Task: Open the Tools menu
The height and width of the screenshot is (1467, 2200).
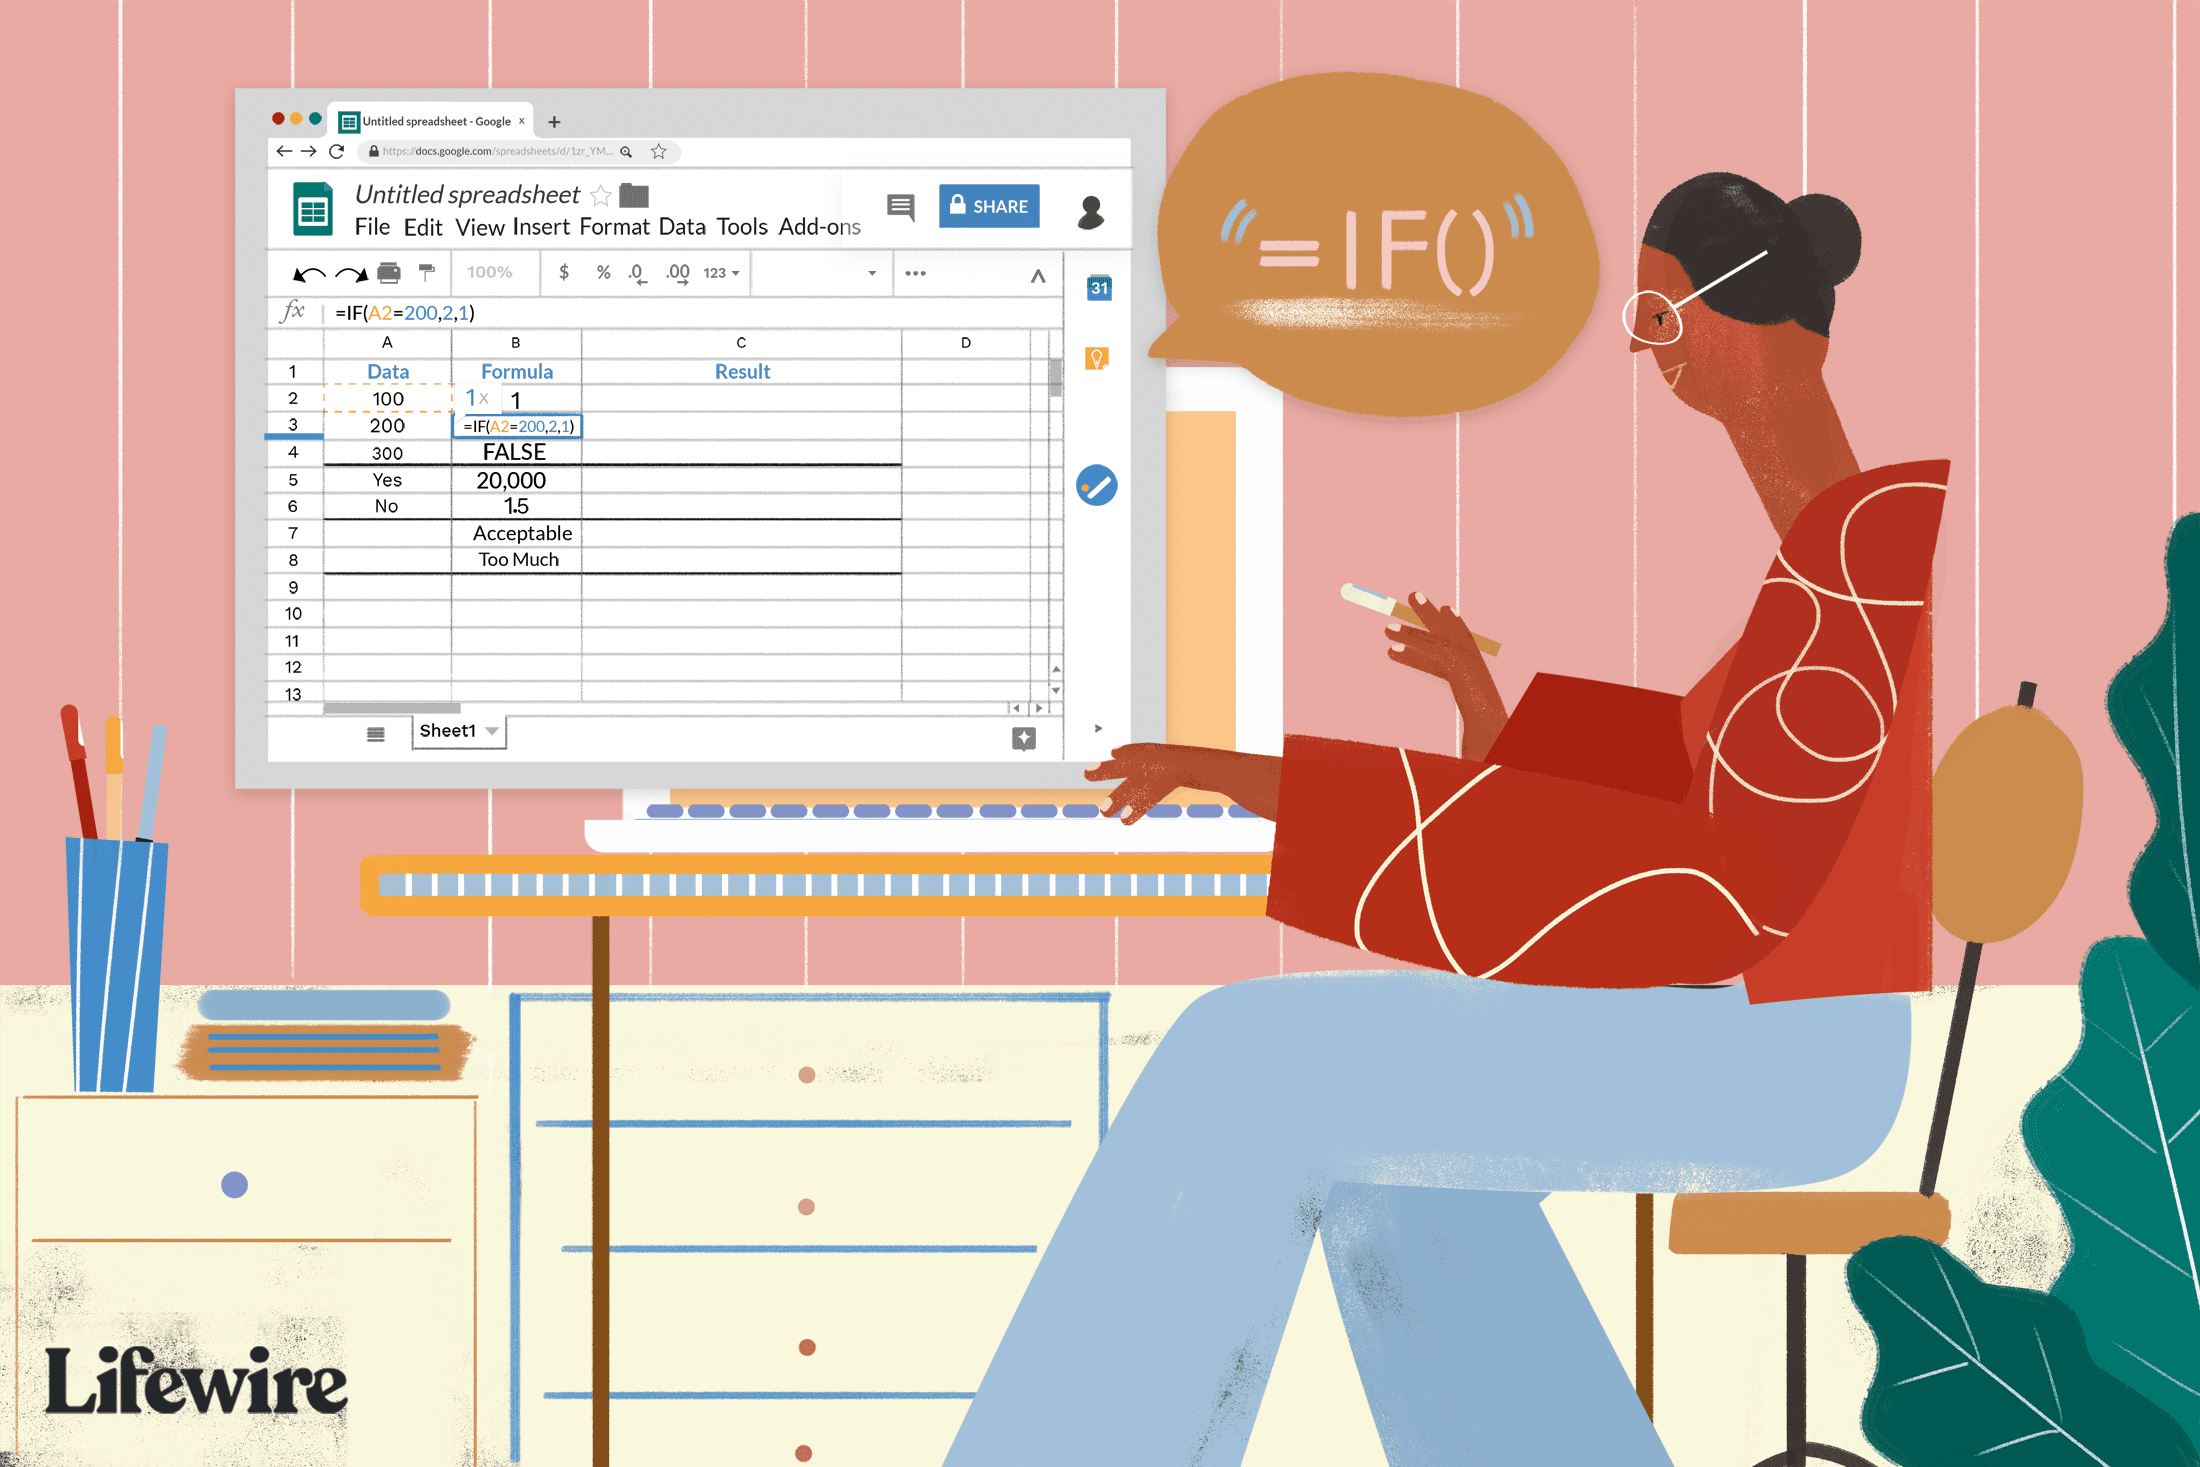Action: [742, 227]
